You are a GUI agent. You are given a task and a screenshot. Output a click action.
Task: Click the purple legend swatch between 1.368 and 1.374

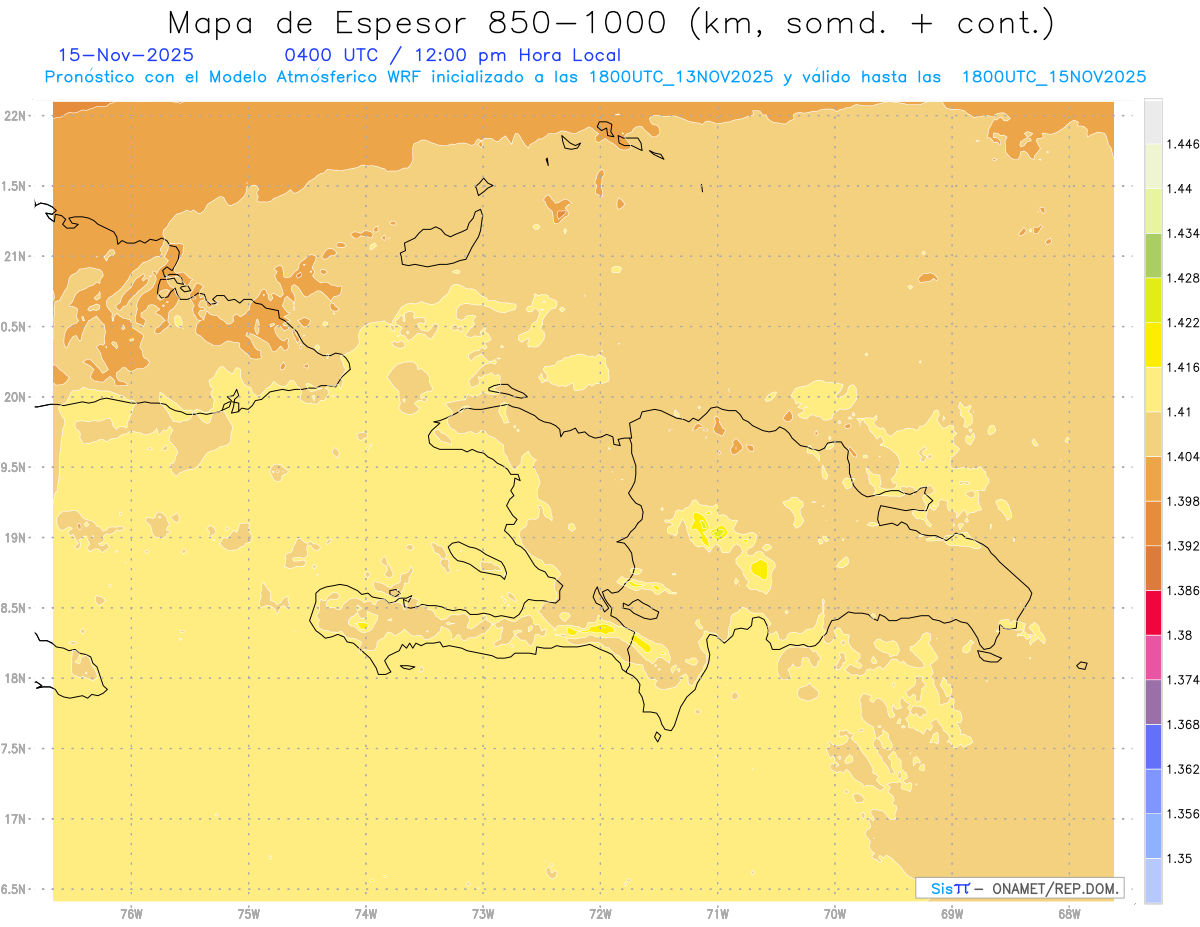(1153, 702)
